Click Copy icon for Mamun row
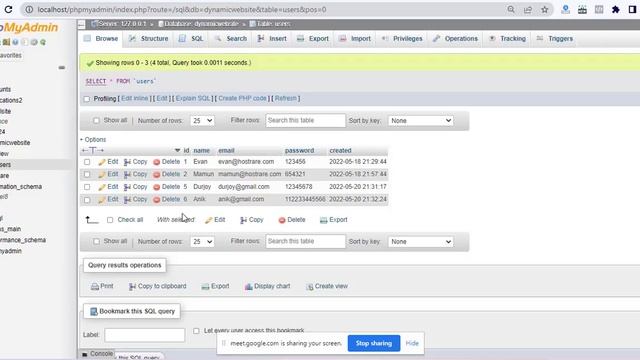This screenshot has height=360, width=640. tap(127, 174)
